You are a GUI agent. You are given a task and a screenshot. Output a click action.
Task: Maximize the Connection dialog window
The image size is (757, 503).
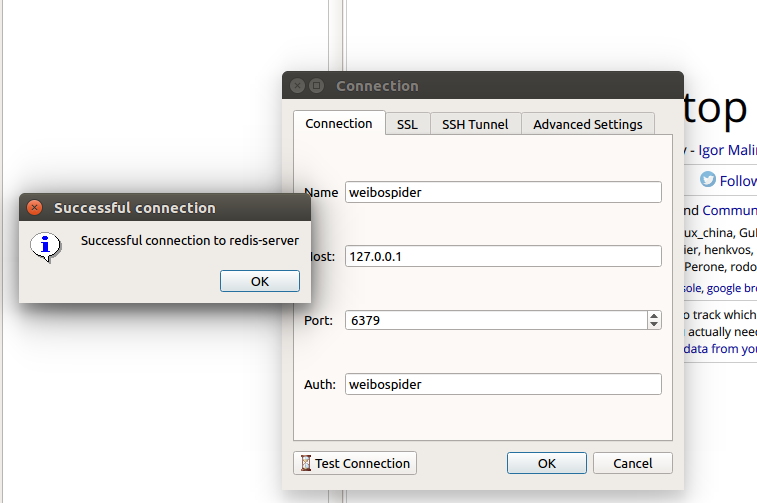pyautogui.click(x=316, y=85)
